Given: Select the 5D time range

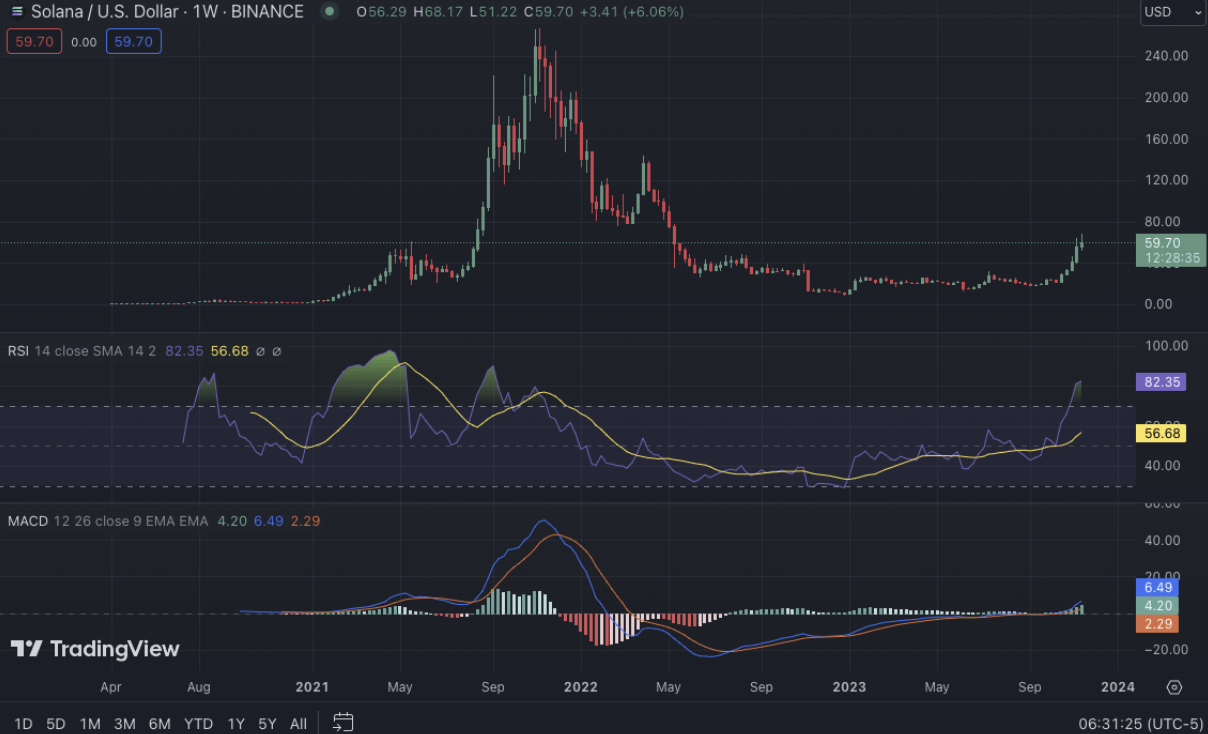Looking at the screenshot, I should (56, 723).
